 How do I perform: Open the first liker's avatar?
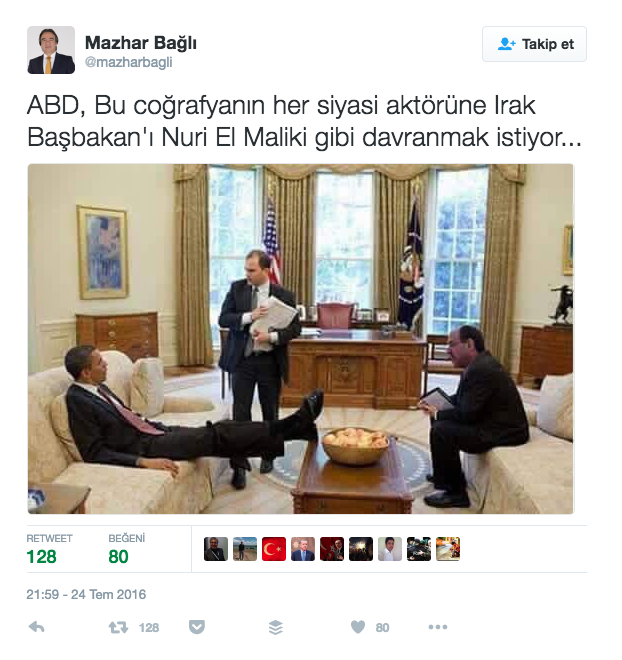click(216, 549)
